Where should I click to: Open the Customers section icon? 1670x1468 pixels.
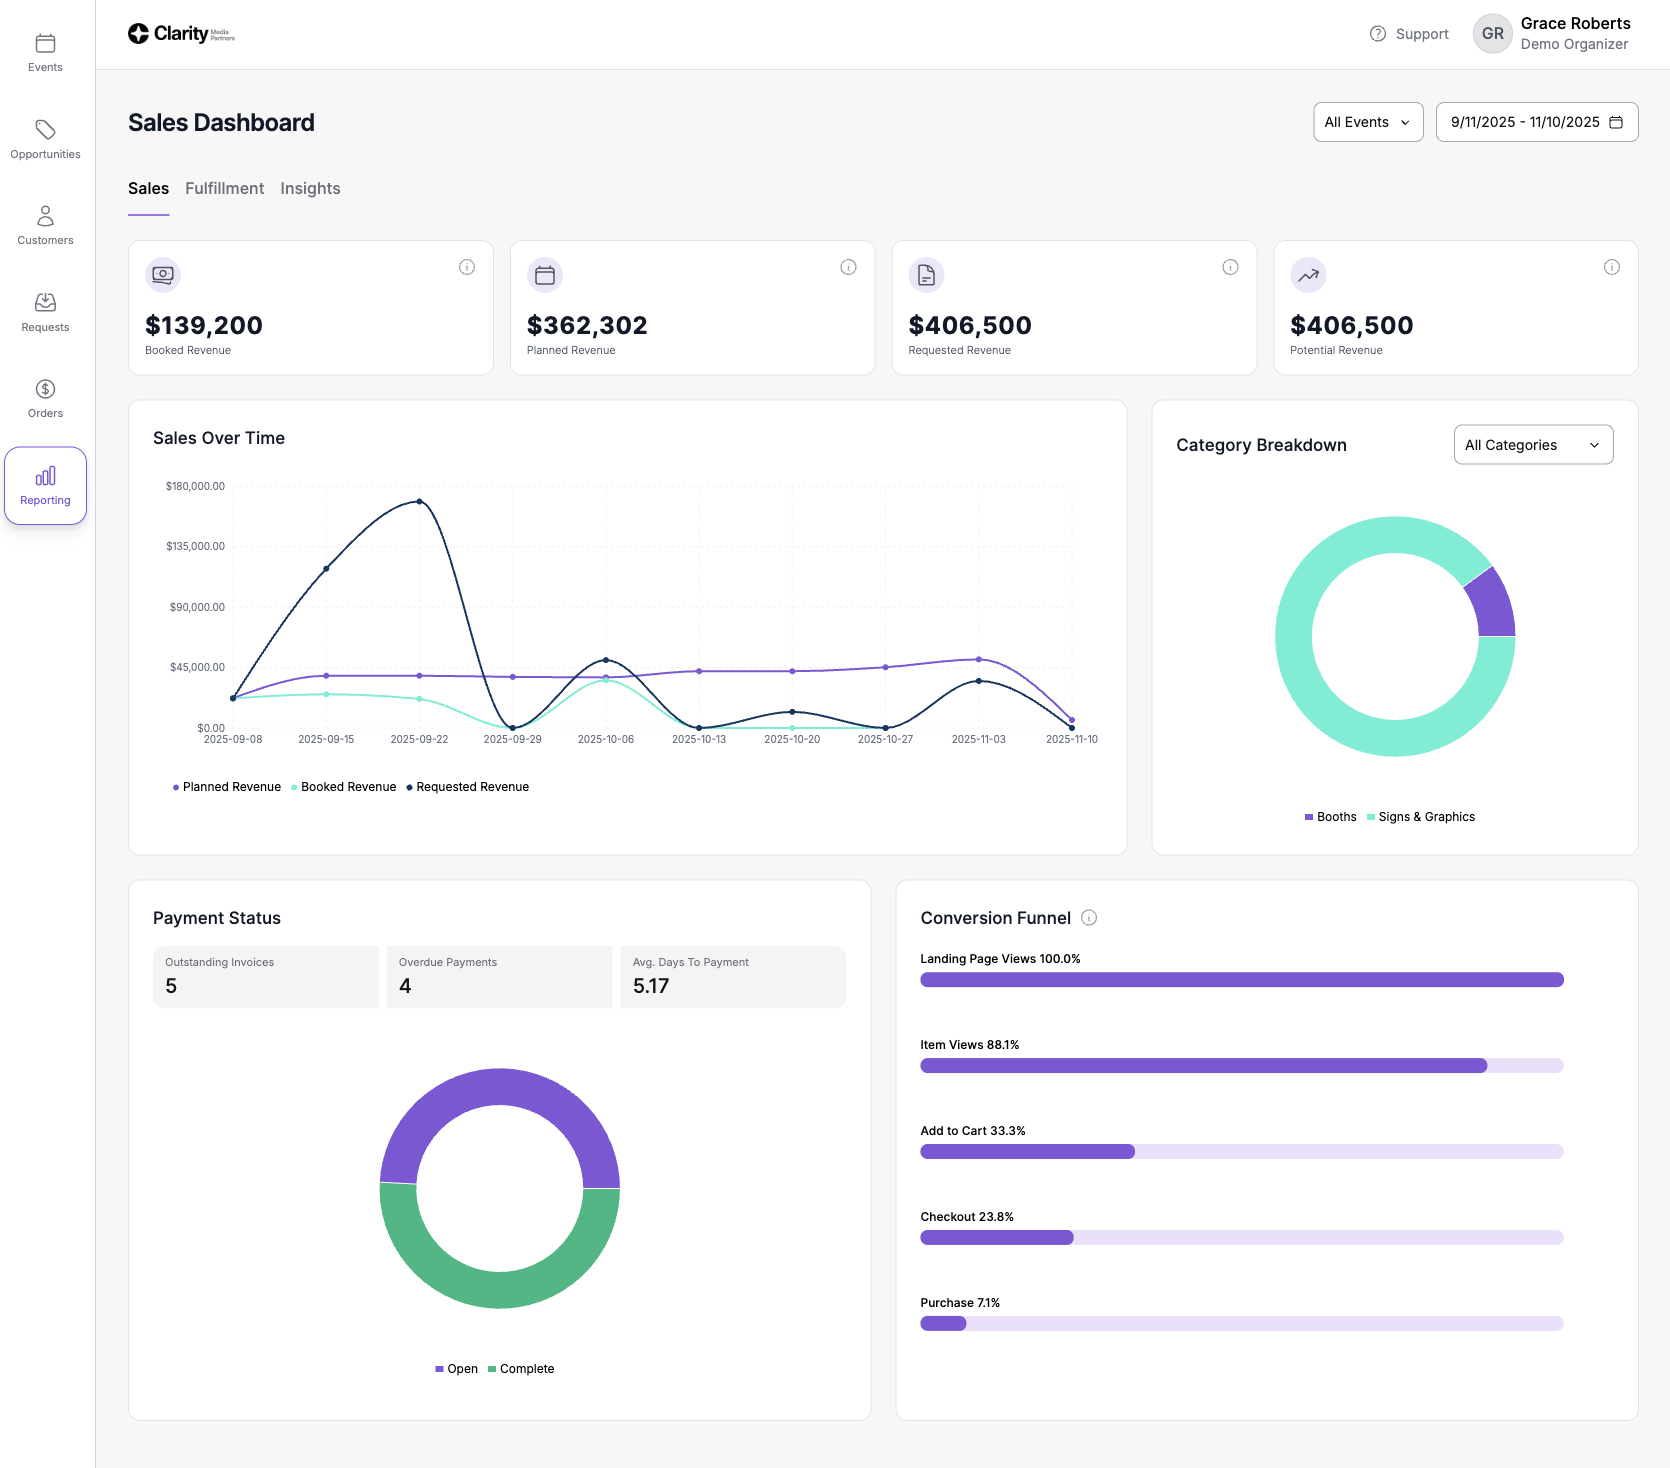pos(45,216)
